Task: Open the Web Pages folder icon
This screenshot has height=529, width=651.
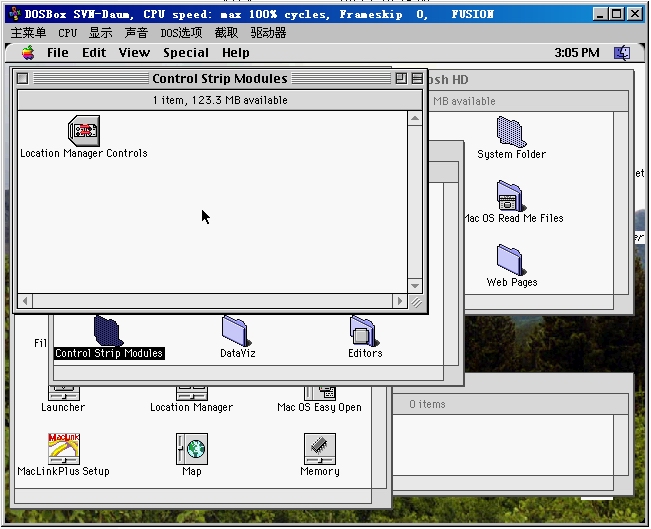Action: click(511, 260)
